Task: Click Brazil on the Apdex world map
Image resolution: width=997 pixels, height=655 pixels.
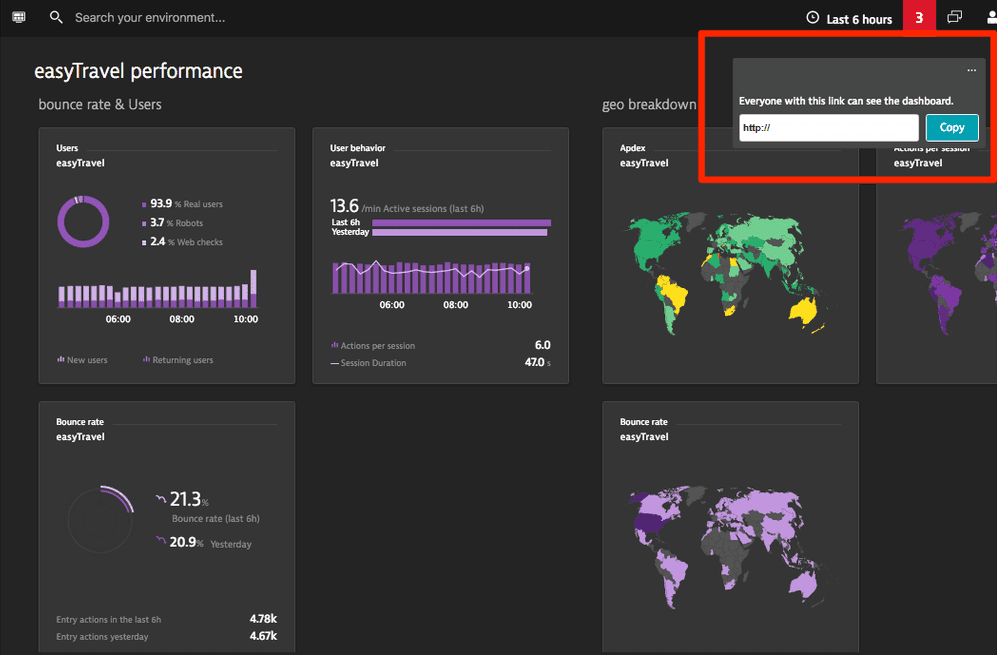Action: click(x=677, y=297)
